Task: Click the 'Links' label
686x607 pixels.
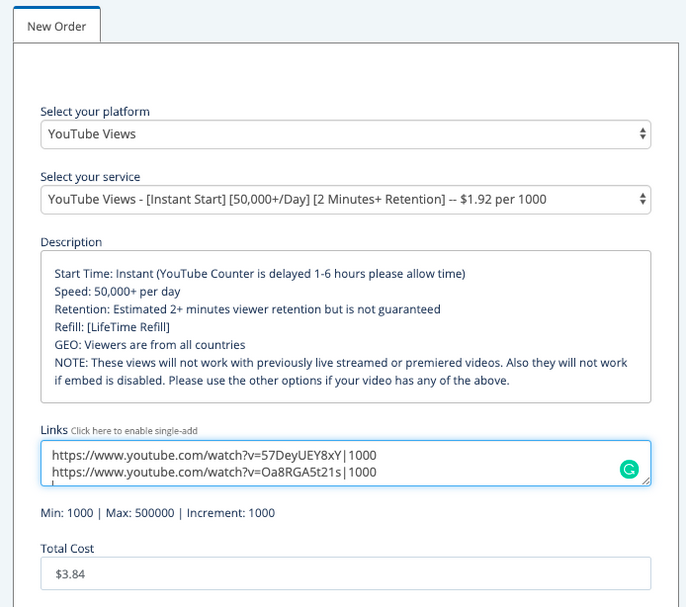Action: tap(54, 430)
